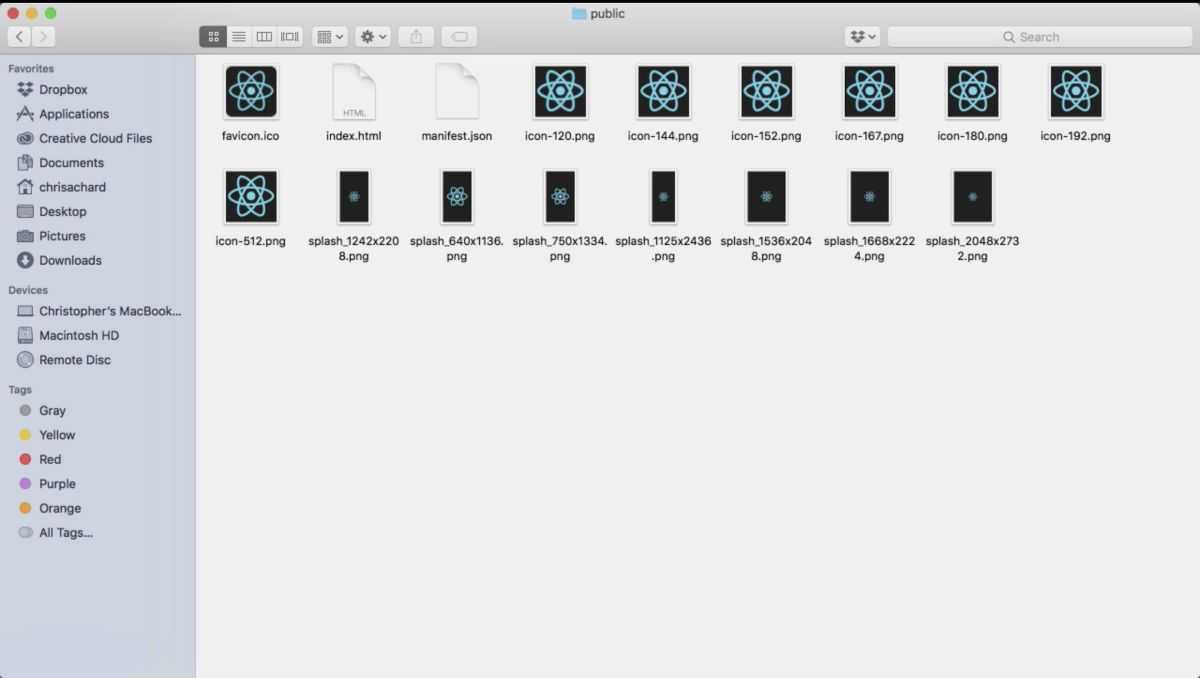The height and width of the screenshot is (678, 1200).
Task: Select the splash_1125x2436.png thumbnail
Action: click(x=663, y=196)
